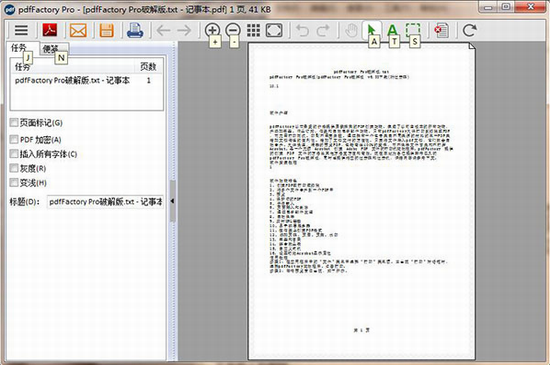The image size is (550, 365).
Task: Click the delete page icon with red X
Action: pyautogui.click(x=441, y=31)
